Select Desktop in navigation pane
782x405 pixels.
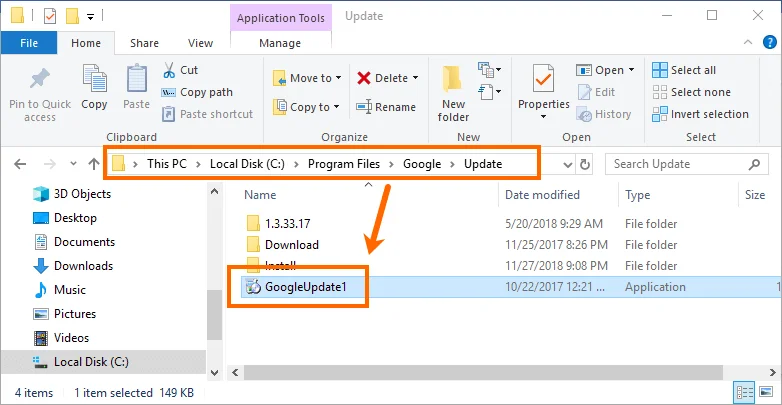click(64, 218)
